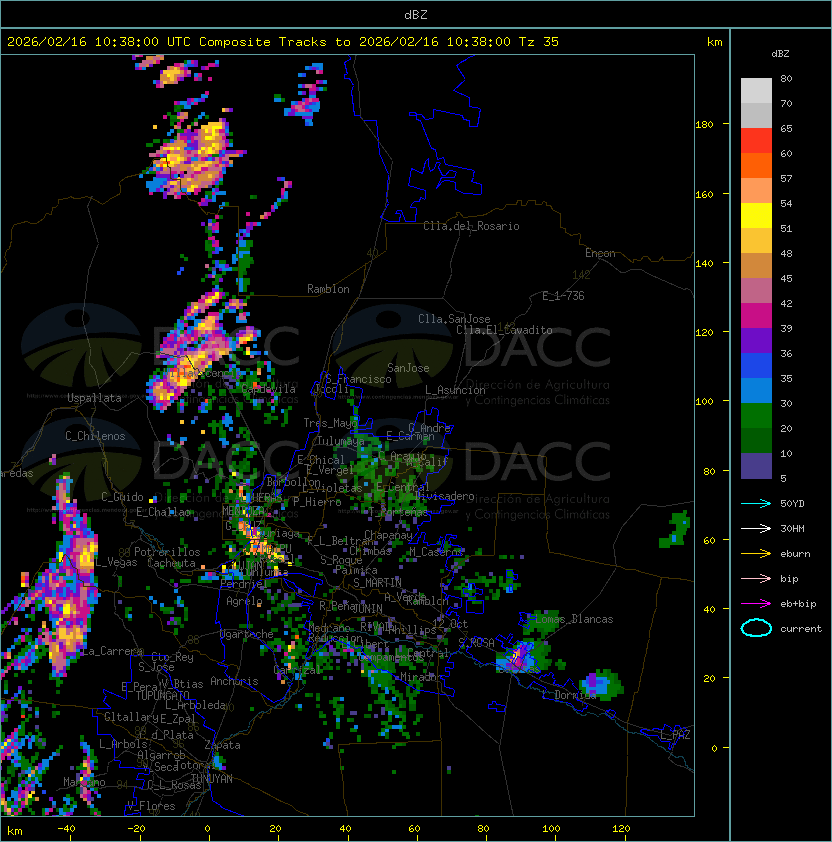Pick the bright yellow 51–54 dBZ swatch
The height and width of the screenshot is (842, 832).
point(756,216)
